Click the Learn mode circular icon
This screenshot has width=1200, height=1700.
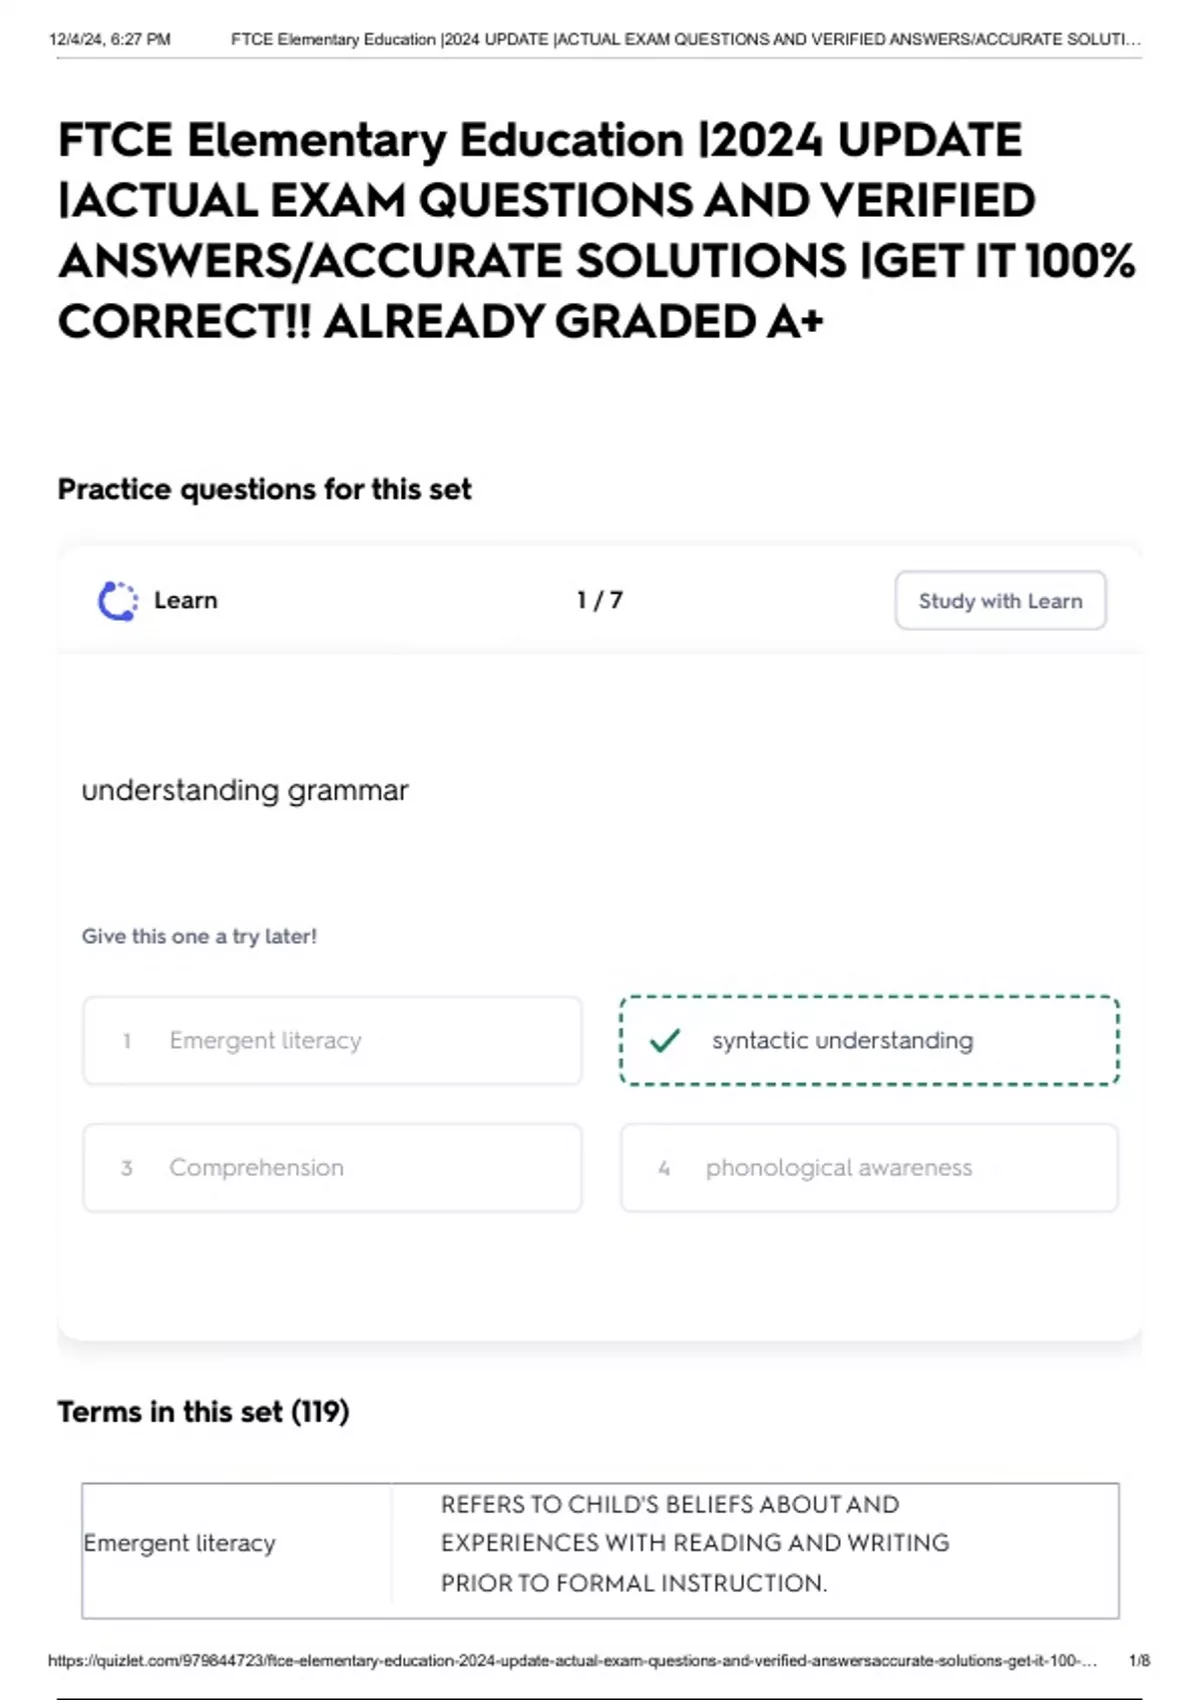click(x=118, y=601)
